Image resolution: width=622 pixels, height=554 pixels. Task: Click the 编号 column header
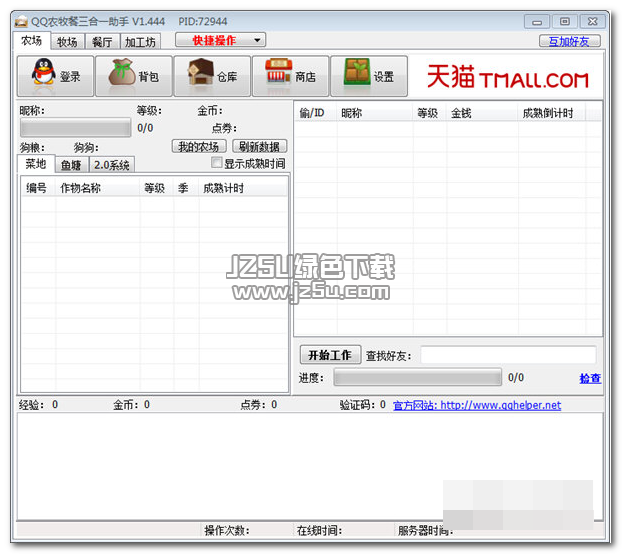[x=36, y=188]
